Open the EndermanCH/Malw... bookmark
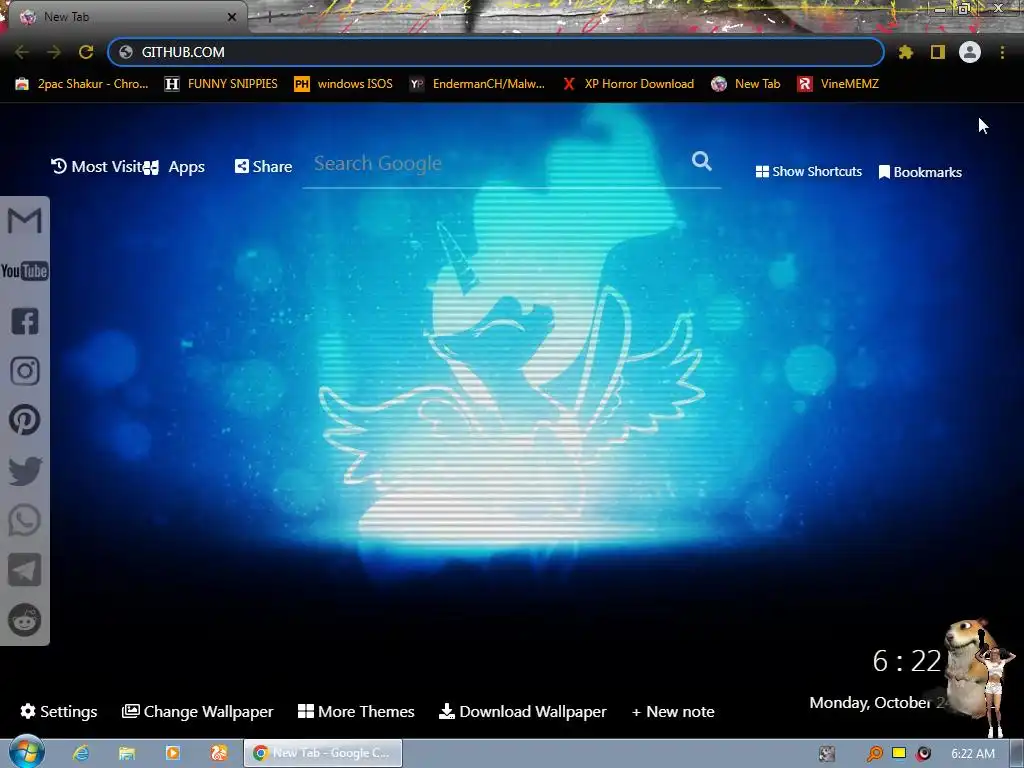Image resolution: width=1024 pixels, height=768 pixels. (477, 84)
